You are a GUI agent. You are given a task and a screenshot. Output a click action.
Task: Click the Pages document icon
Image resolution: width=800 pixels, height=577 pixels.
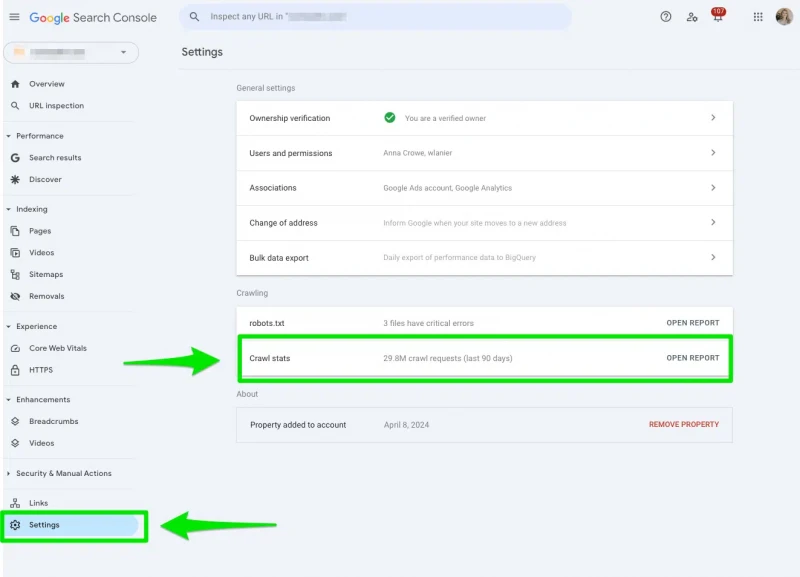pos(15,231)
